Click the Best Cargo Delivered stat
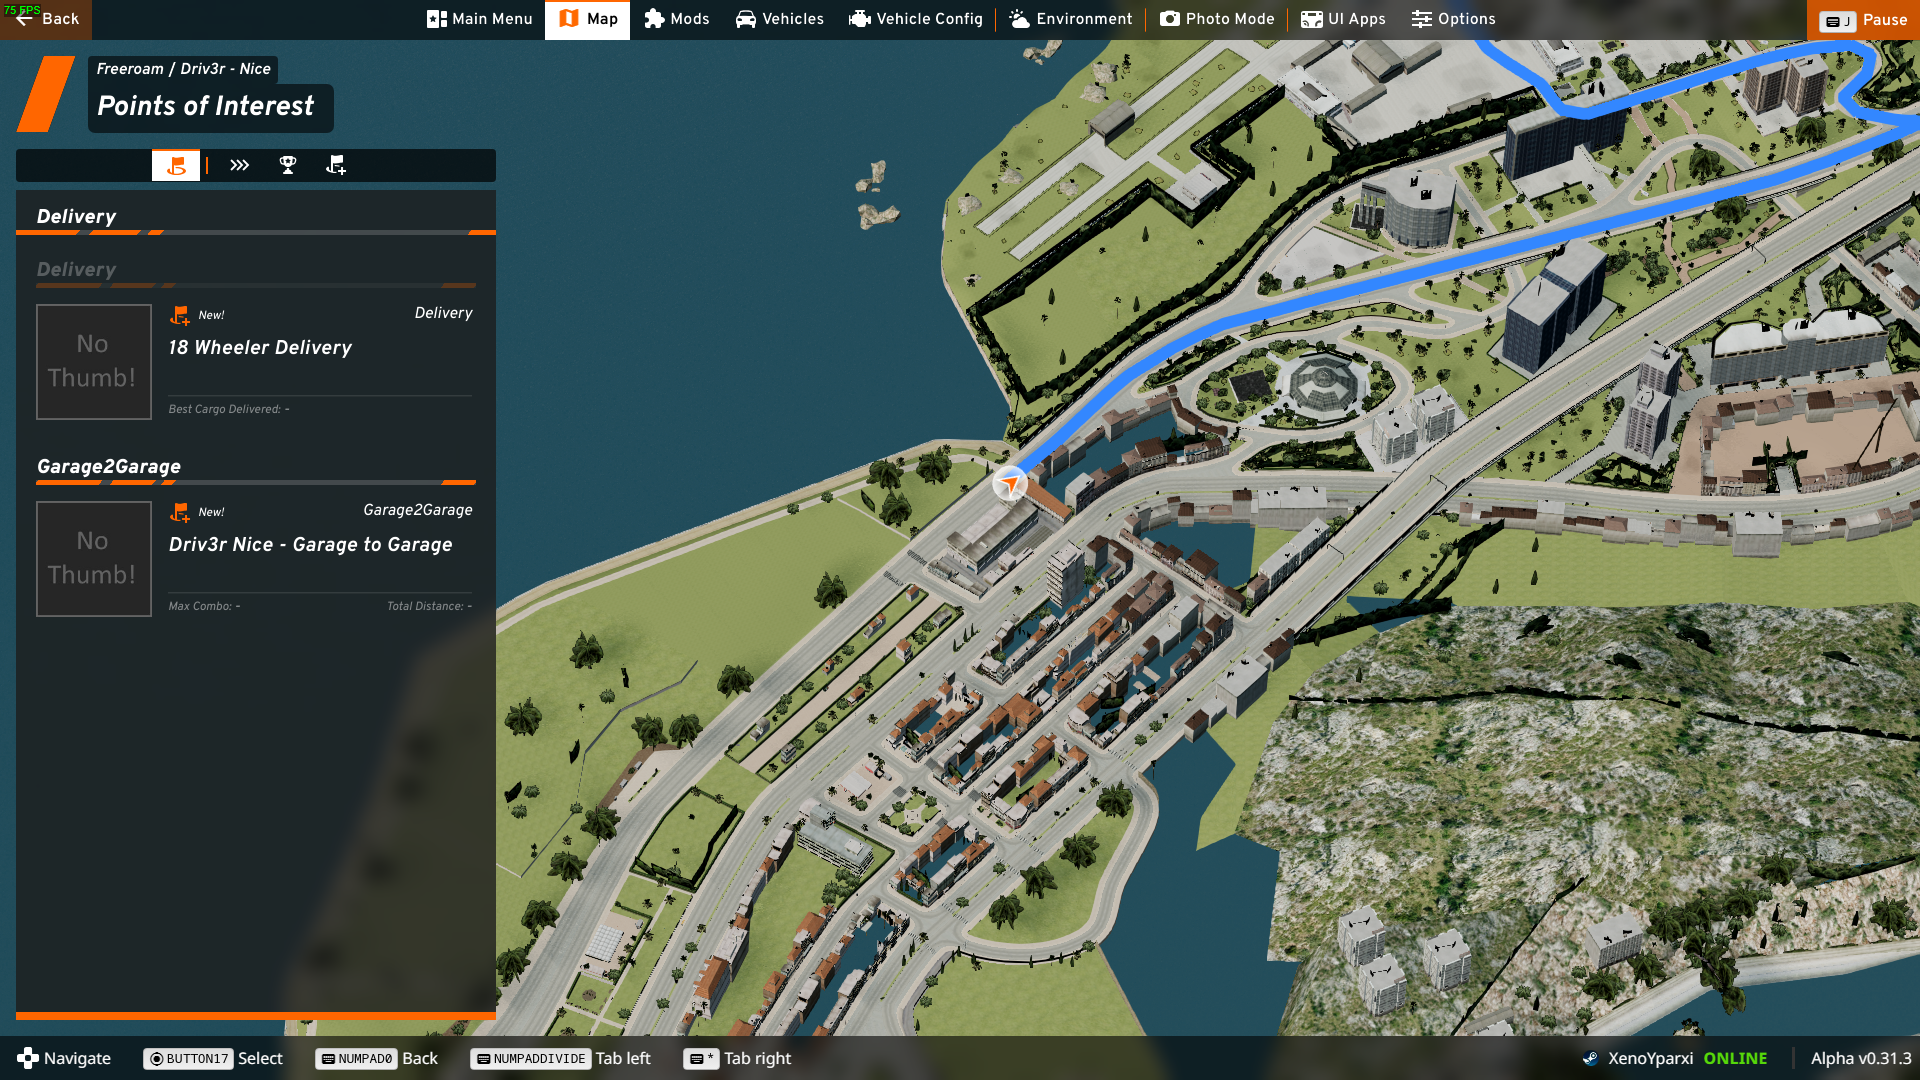 (229, 409)
